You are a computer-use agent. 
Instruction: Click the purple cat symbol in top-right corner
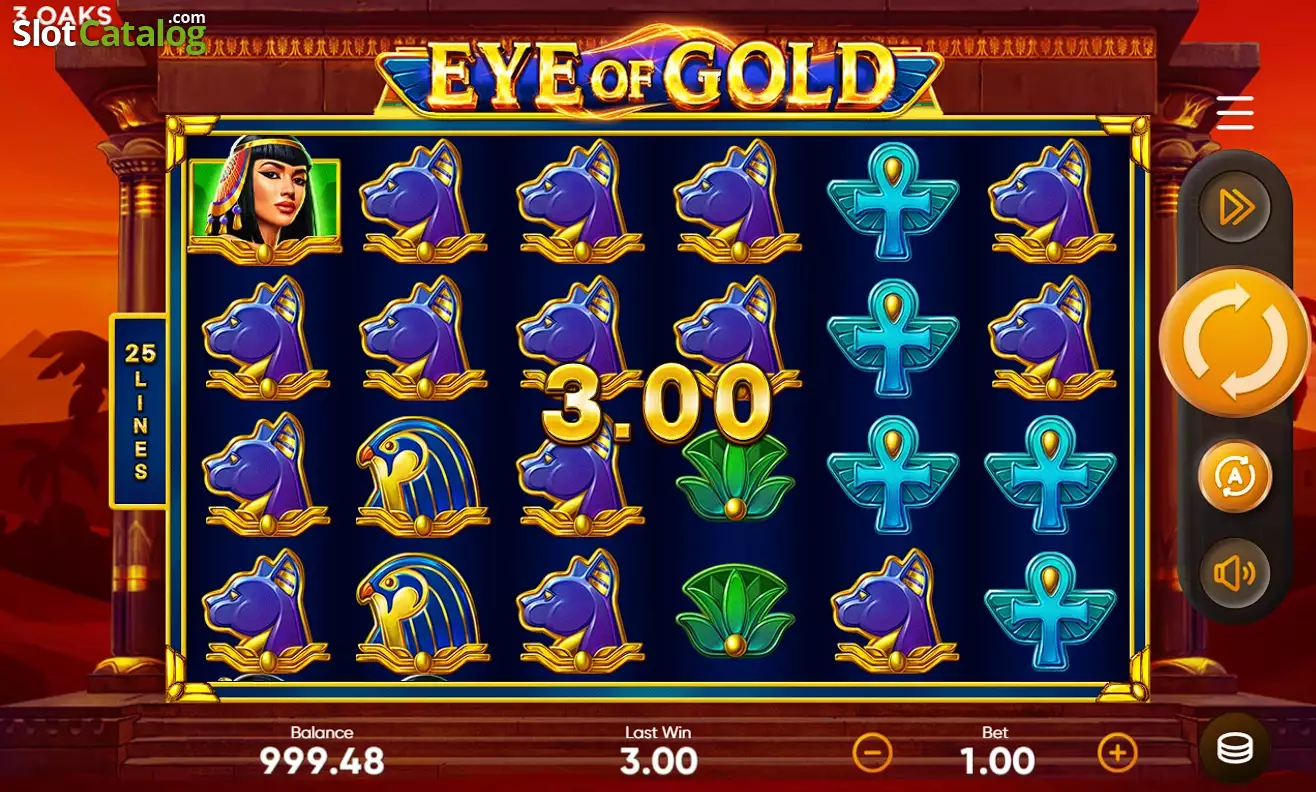click(1050, 202)
